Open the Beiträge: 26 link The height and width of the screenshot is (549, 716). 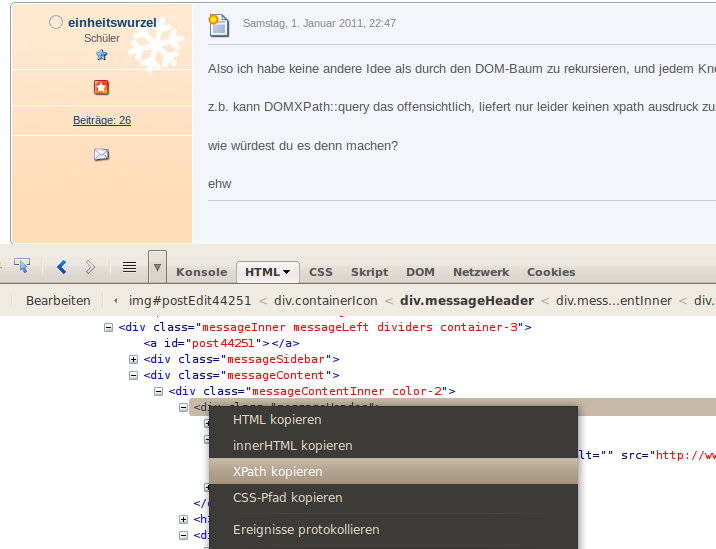(x=101, y=120)
